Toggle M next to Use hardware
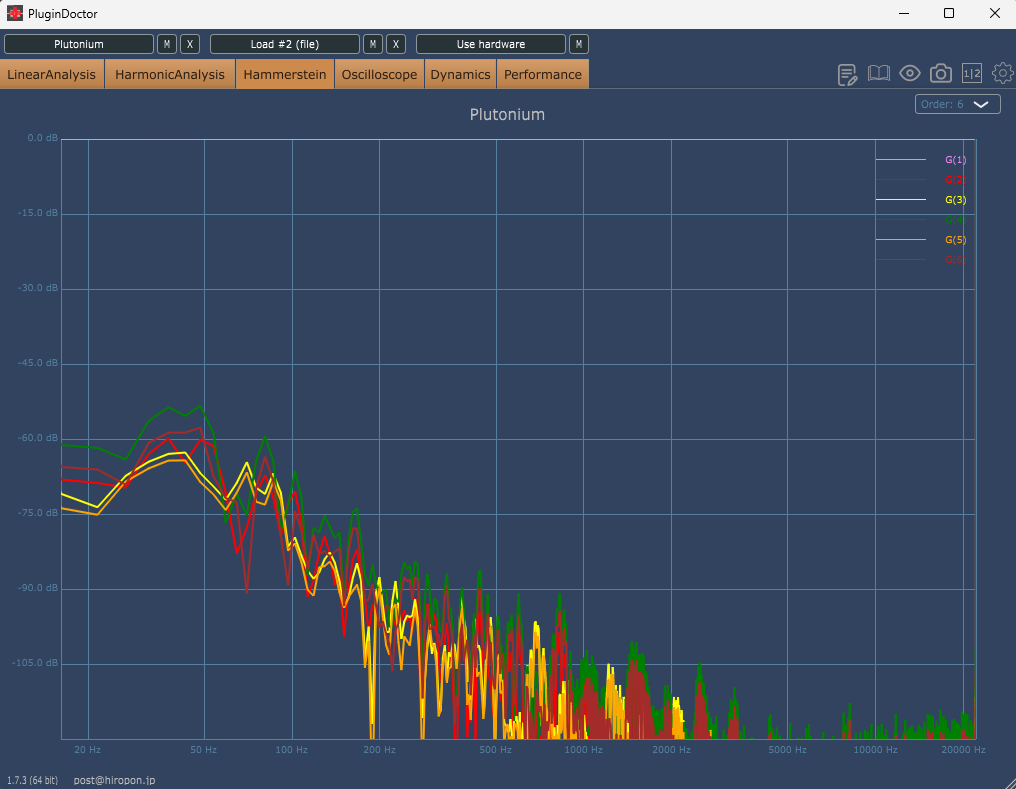 [x=579, y=44]
